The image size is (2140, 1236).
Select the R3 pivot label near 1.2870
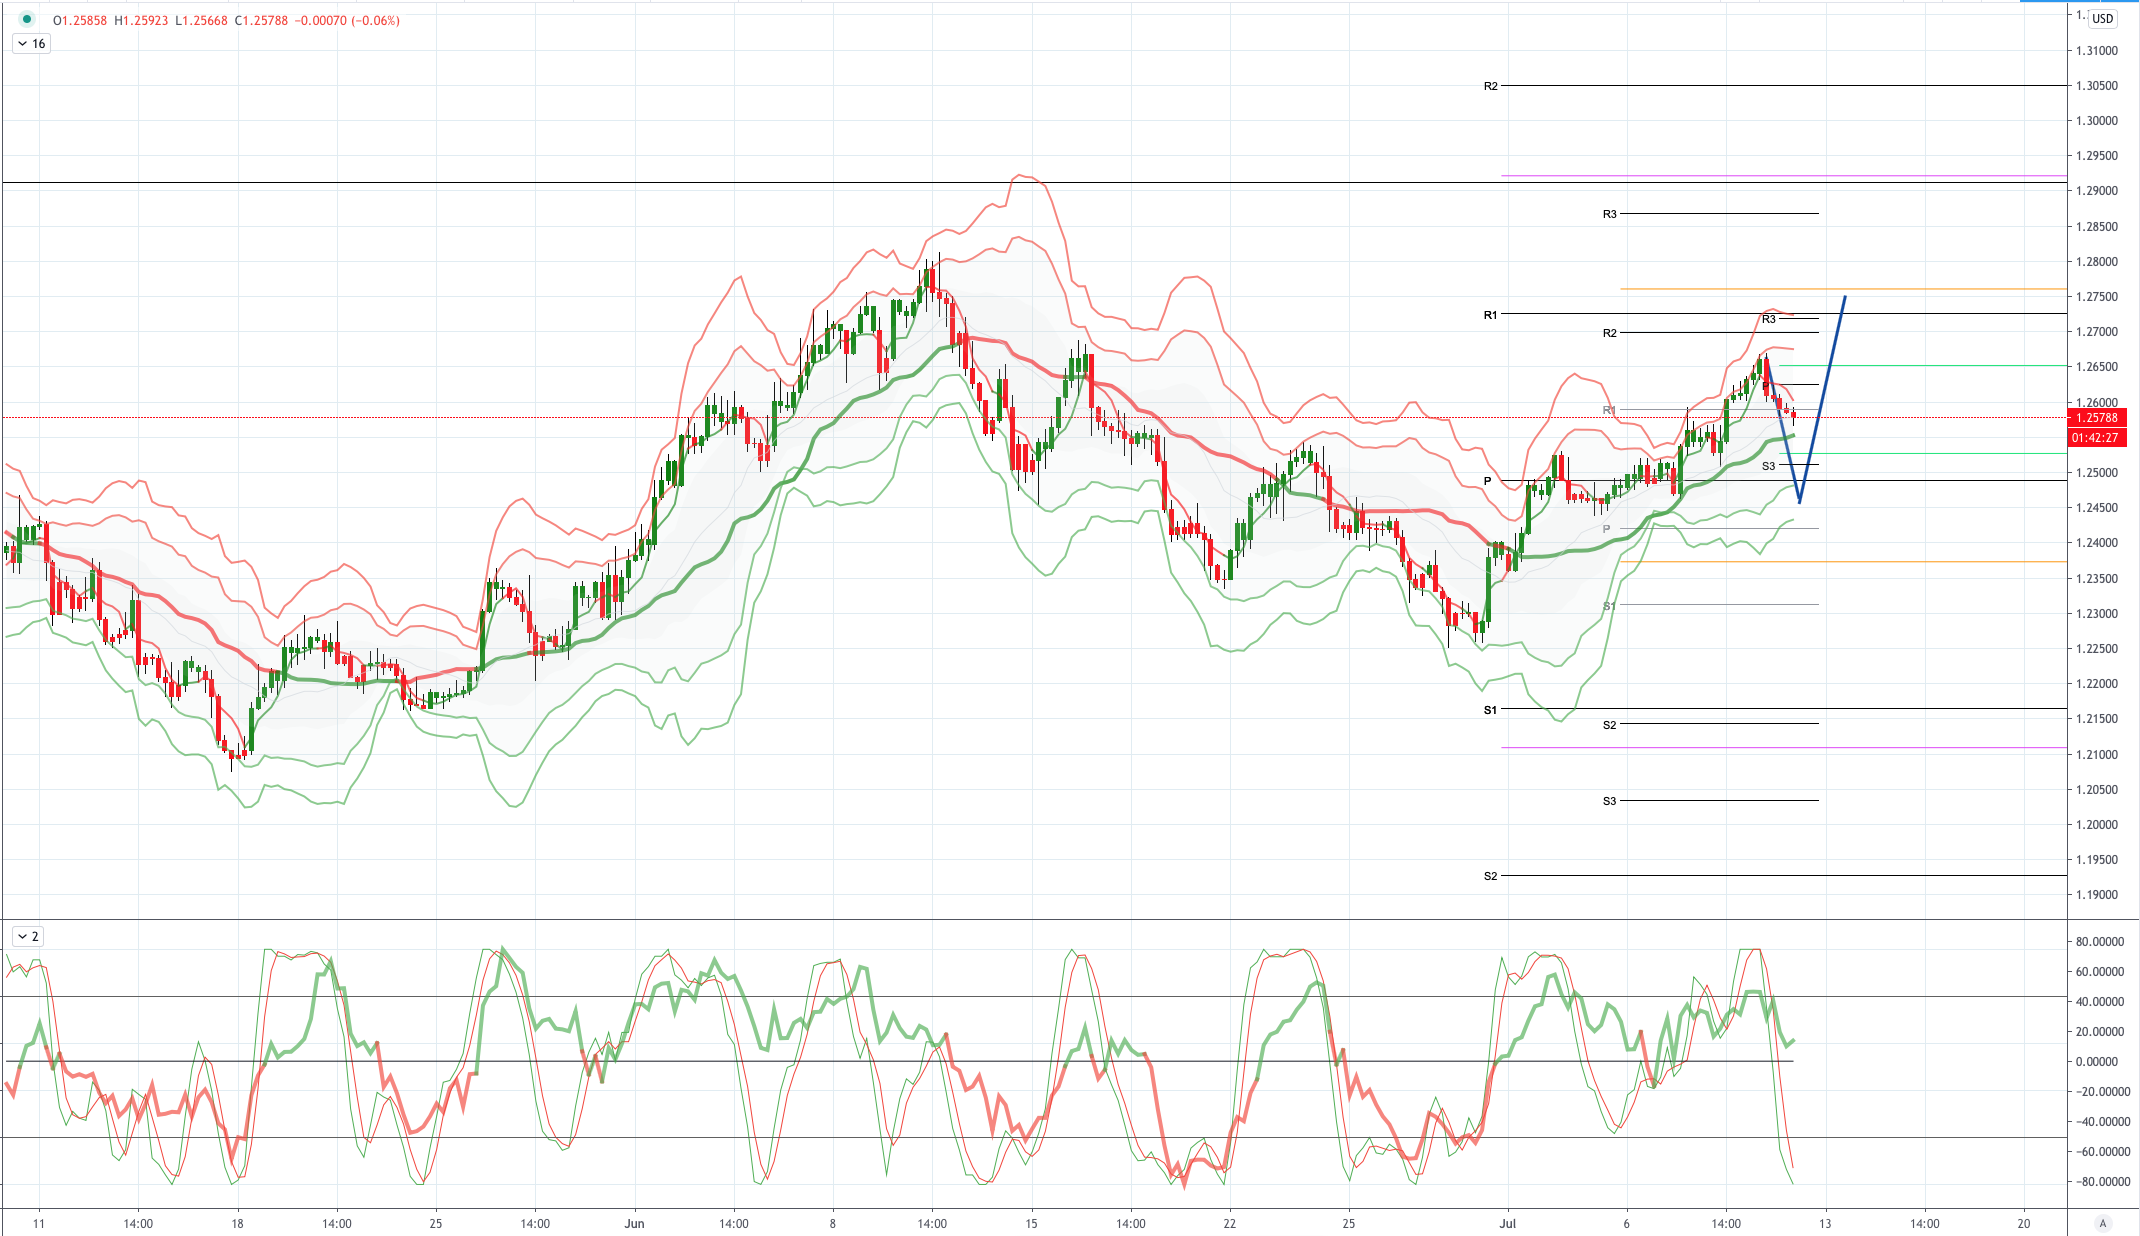tap(1609, 214)
